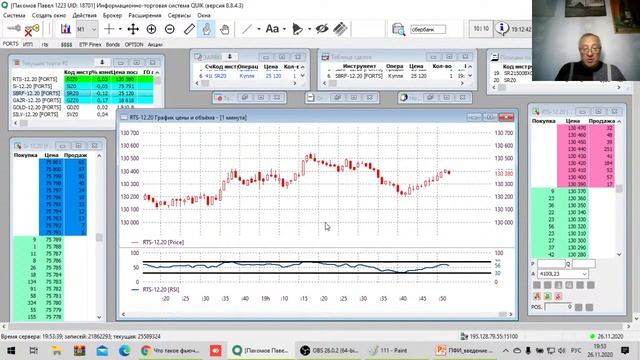Switch to the FORTS tab
This screenshot has height=360, width=640.
coord(11,44)
